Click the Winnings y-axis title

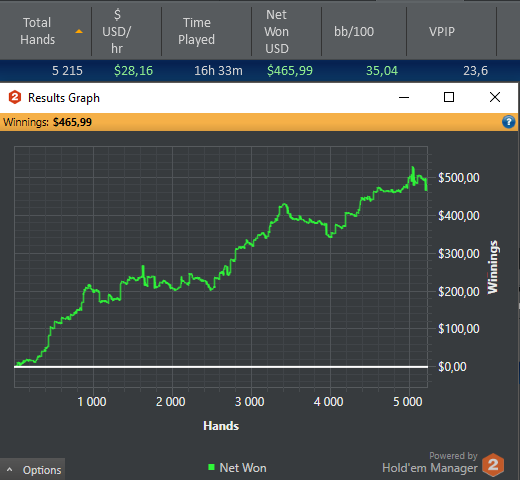pyautogui.click(x=492, y=267)
